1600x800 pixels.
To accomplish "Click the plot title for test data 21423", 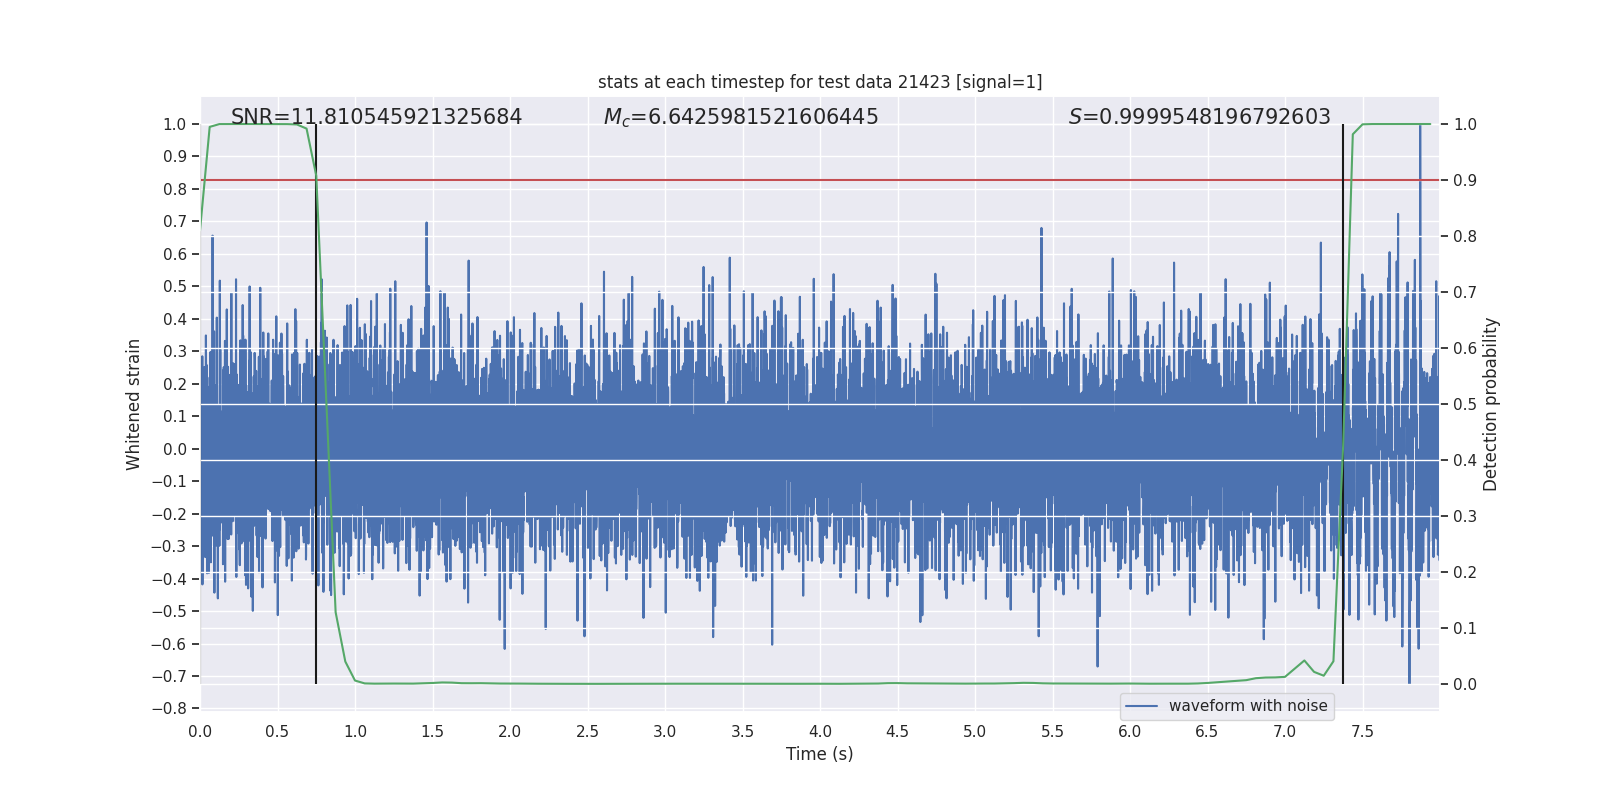I will tap(819, 82).
